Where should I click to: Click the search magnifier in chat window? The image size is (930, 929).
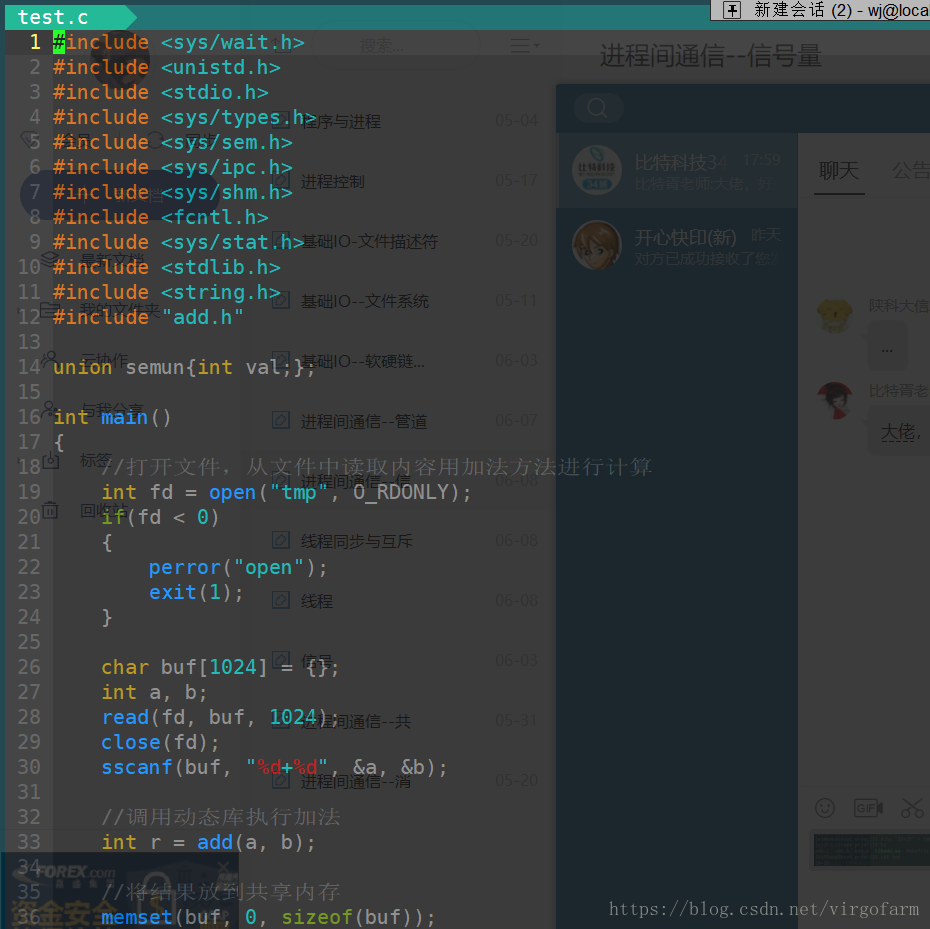[x=597, y=107]
